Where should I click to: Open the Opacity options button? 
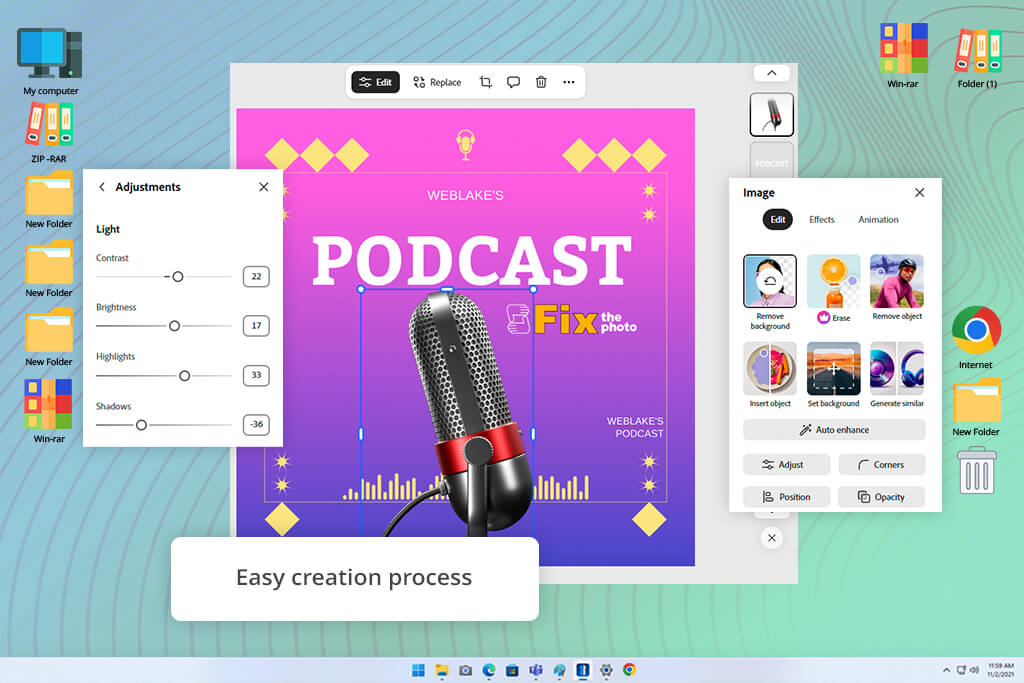tap(882, 497)
